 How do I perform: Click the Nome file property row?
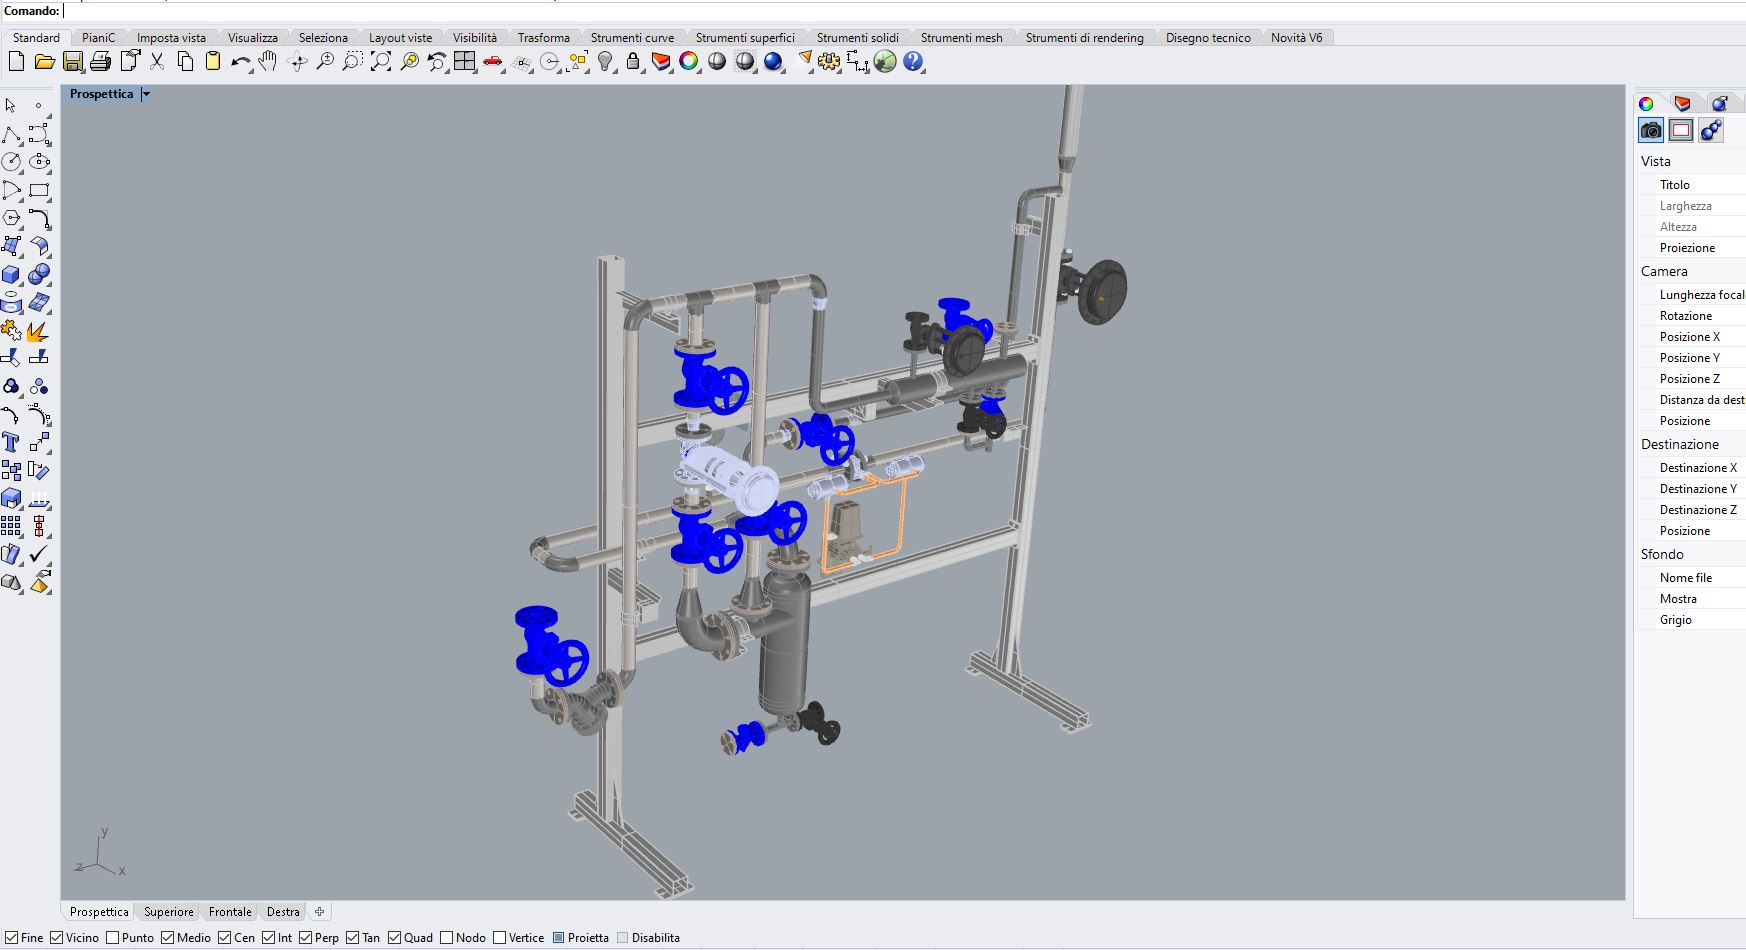(1691, 578)
